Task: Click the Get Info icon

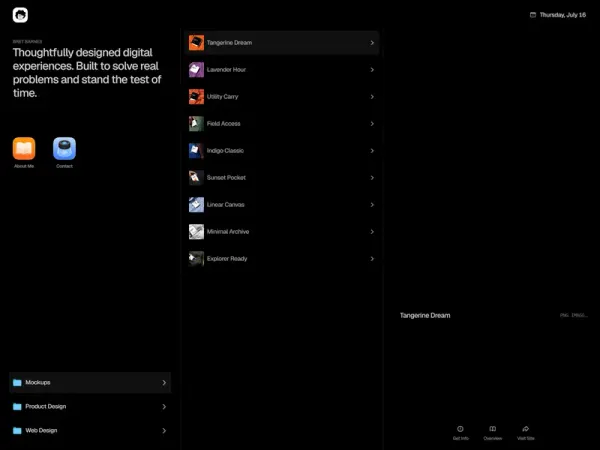Action: 460,429
